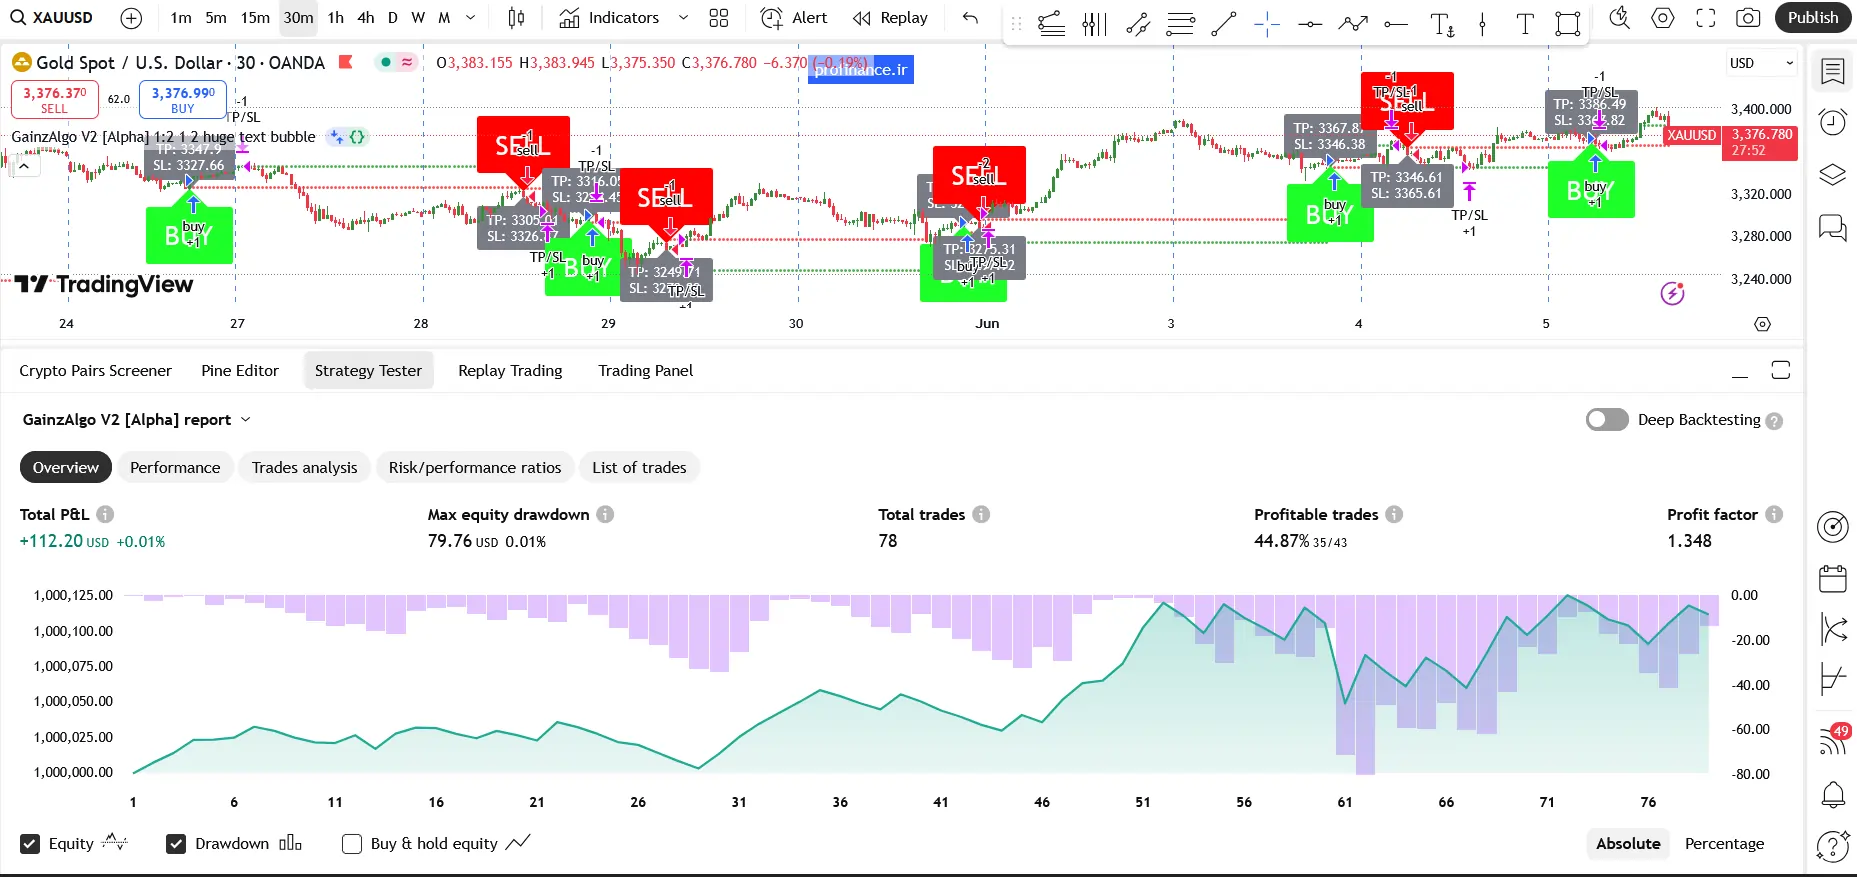Open the layout grid selector

[719, 18]
